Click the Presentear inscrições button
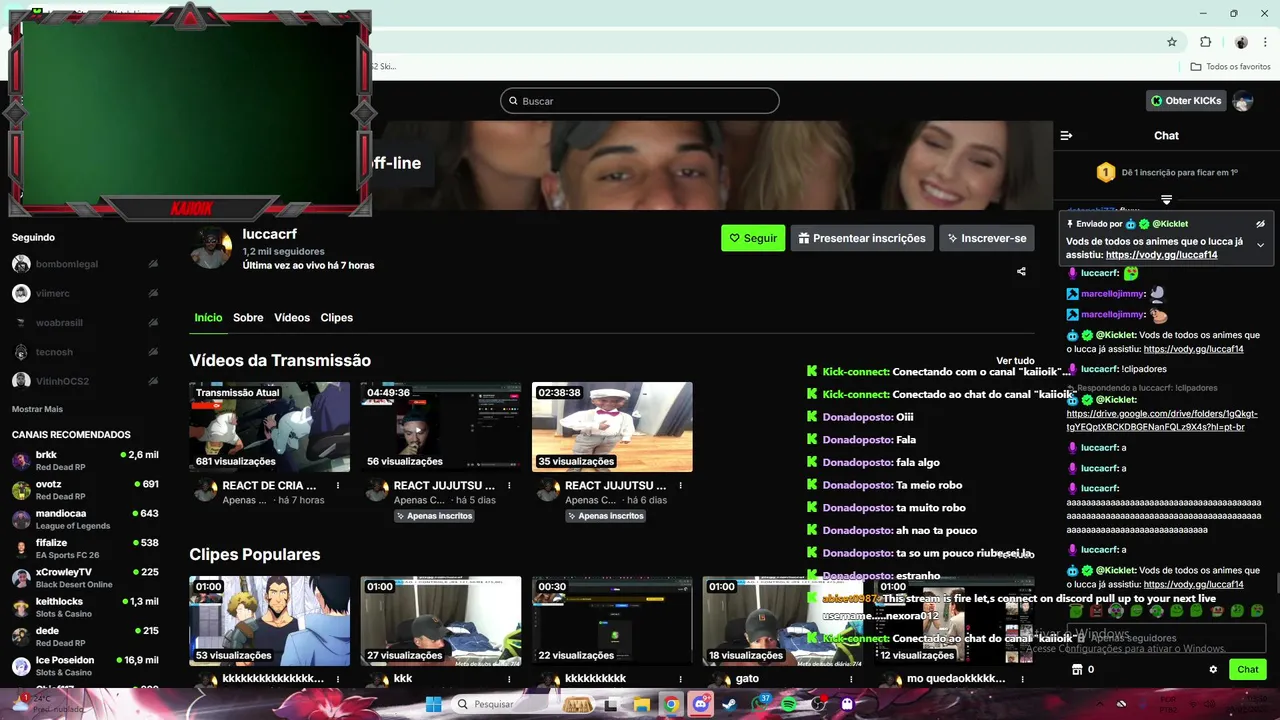This screenshot has width=1280, height=720. (862, 238)
